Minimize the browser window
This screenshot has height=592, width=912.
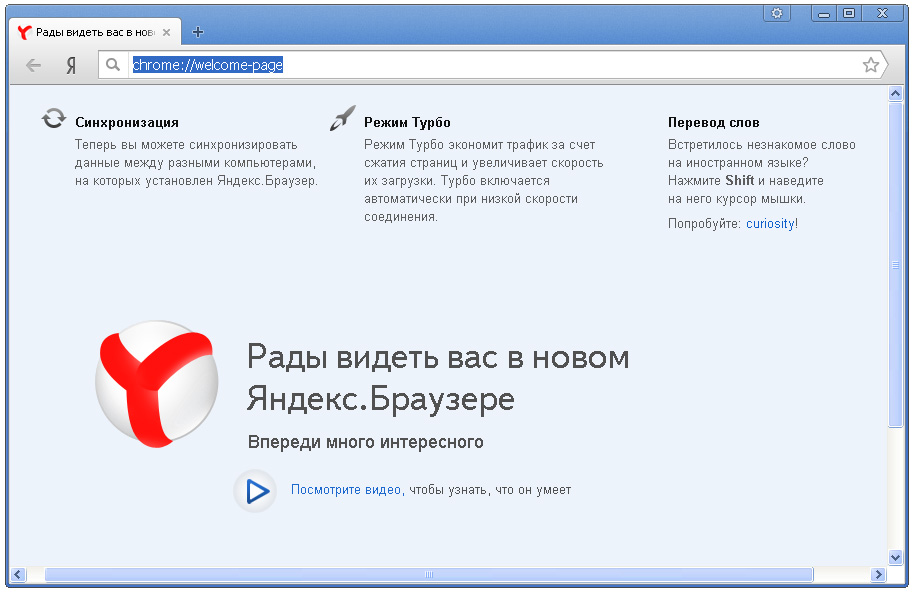pyautogui.click(x=824, y=13)
